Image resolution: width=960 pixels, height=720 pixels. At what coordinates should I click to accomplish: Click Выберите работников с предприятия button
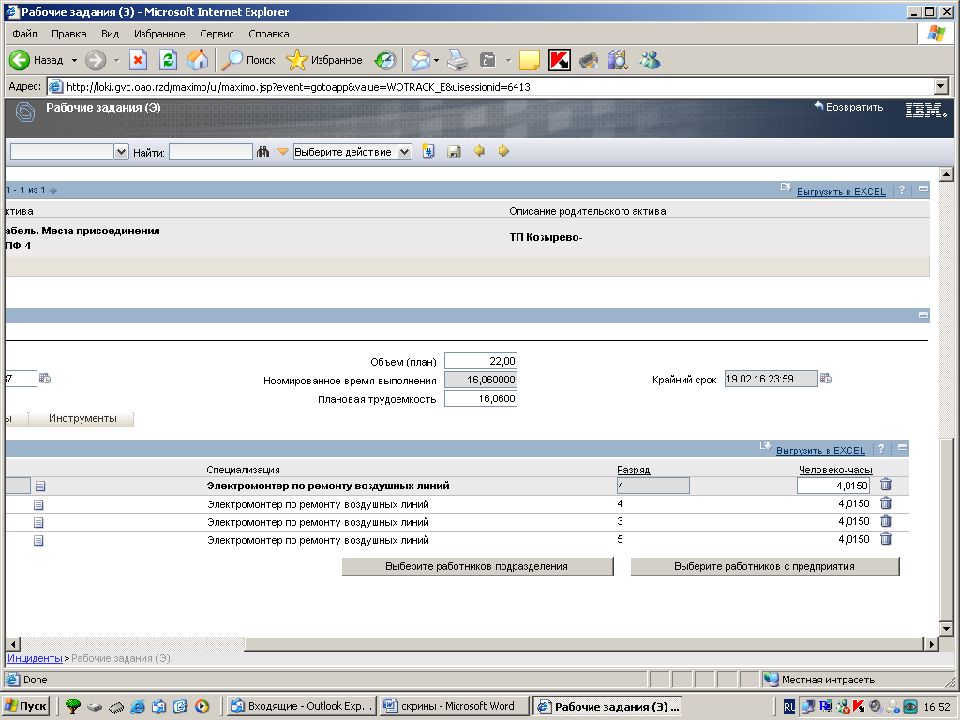(x=765, y=566)
